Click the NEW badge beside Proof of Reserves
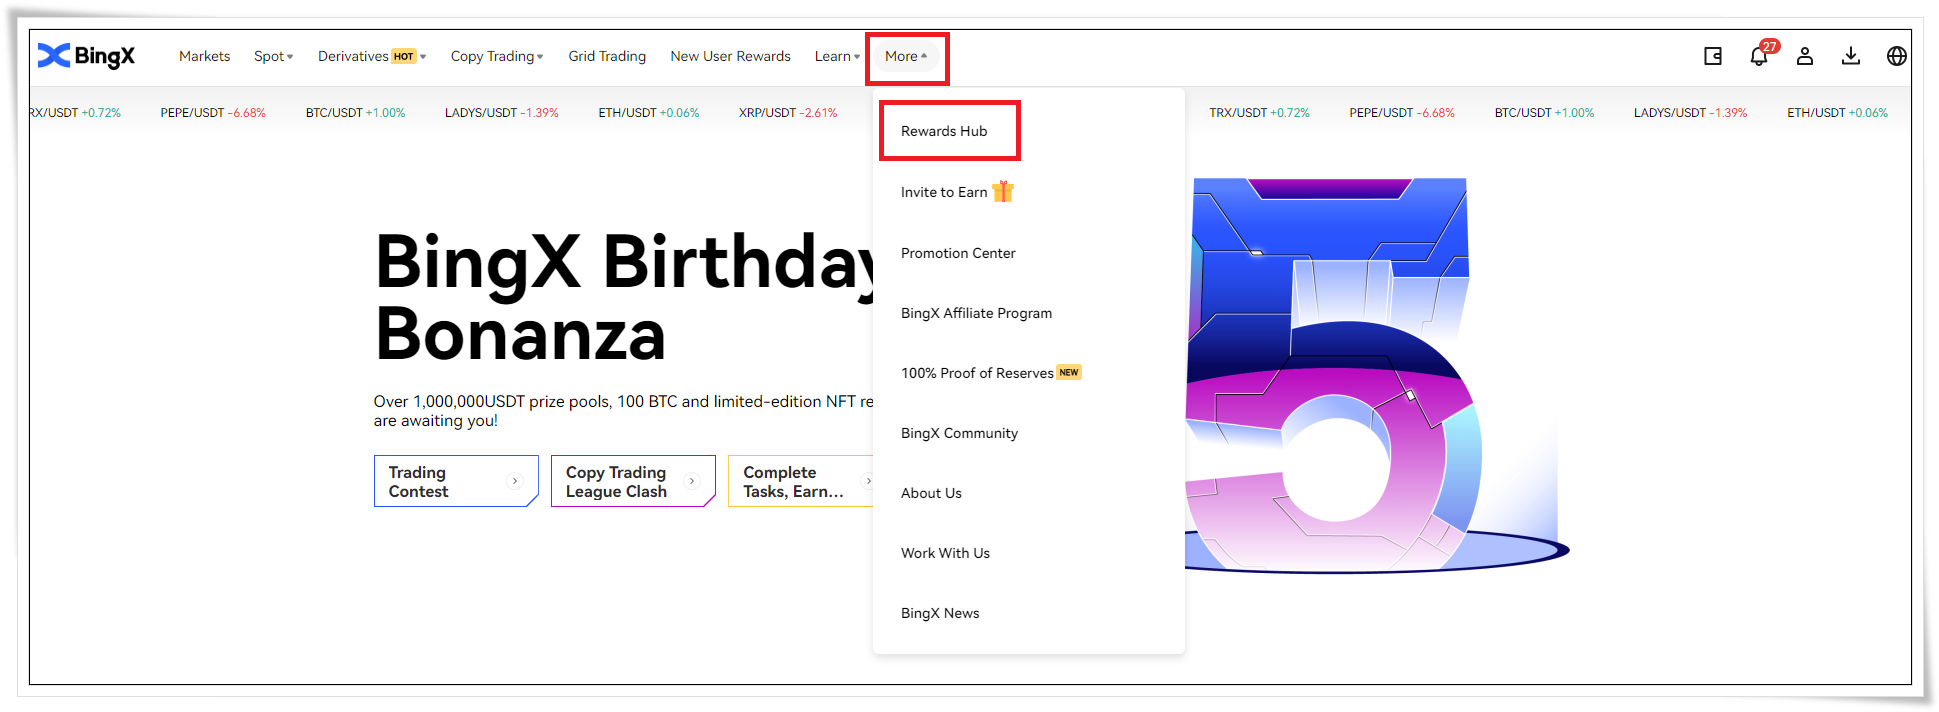 pyautogui.click(x=1069, y=372)
